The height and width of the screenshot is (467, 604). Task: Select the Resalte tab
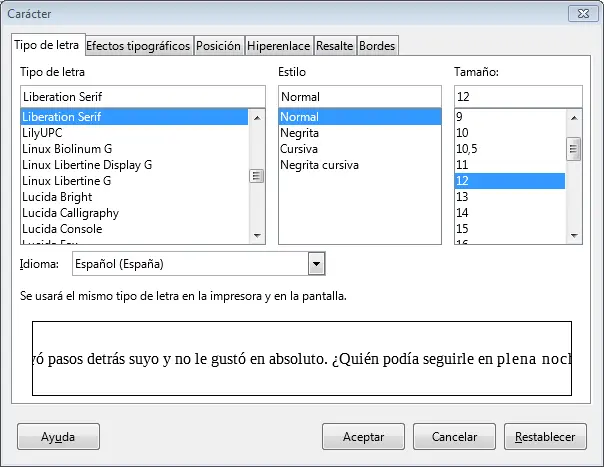pos(335,46)
